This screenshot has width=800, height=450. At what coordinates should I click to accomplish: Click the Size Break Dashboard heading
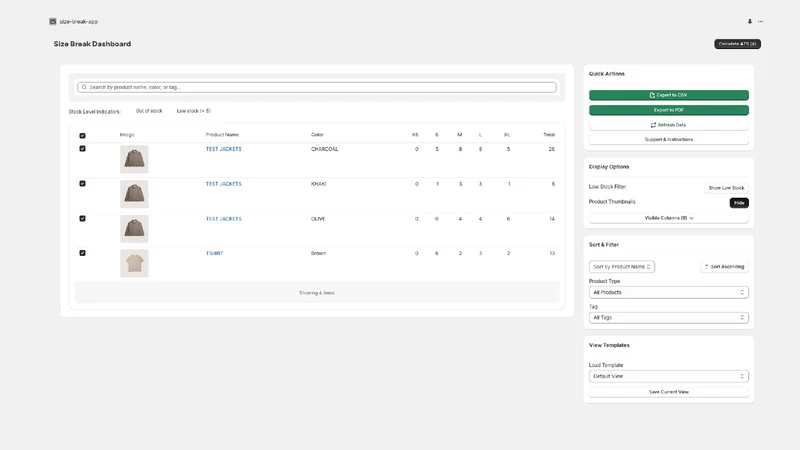(x=92, y=44)
